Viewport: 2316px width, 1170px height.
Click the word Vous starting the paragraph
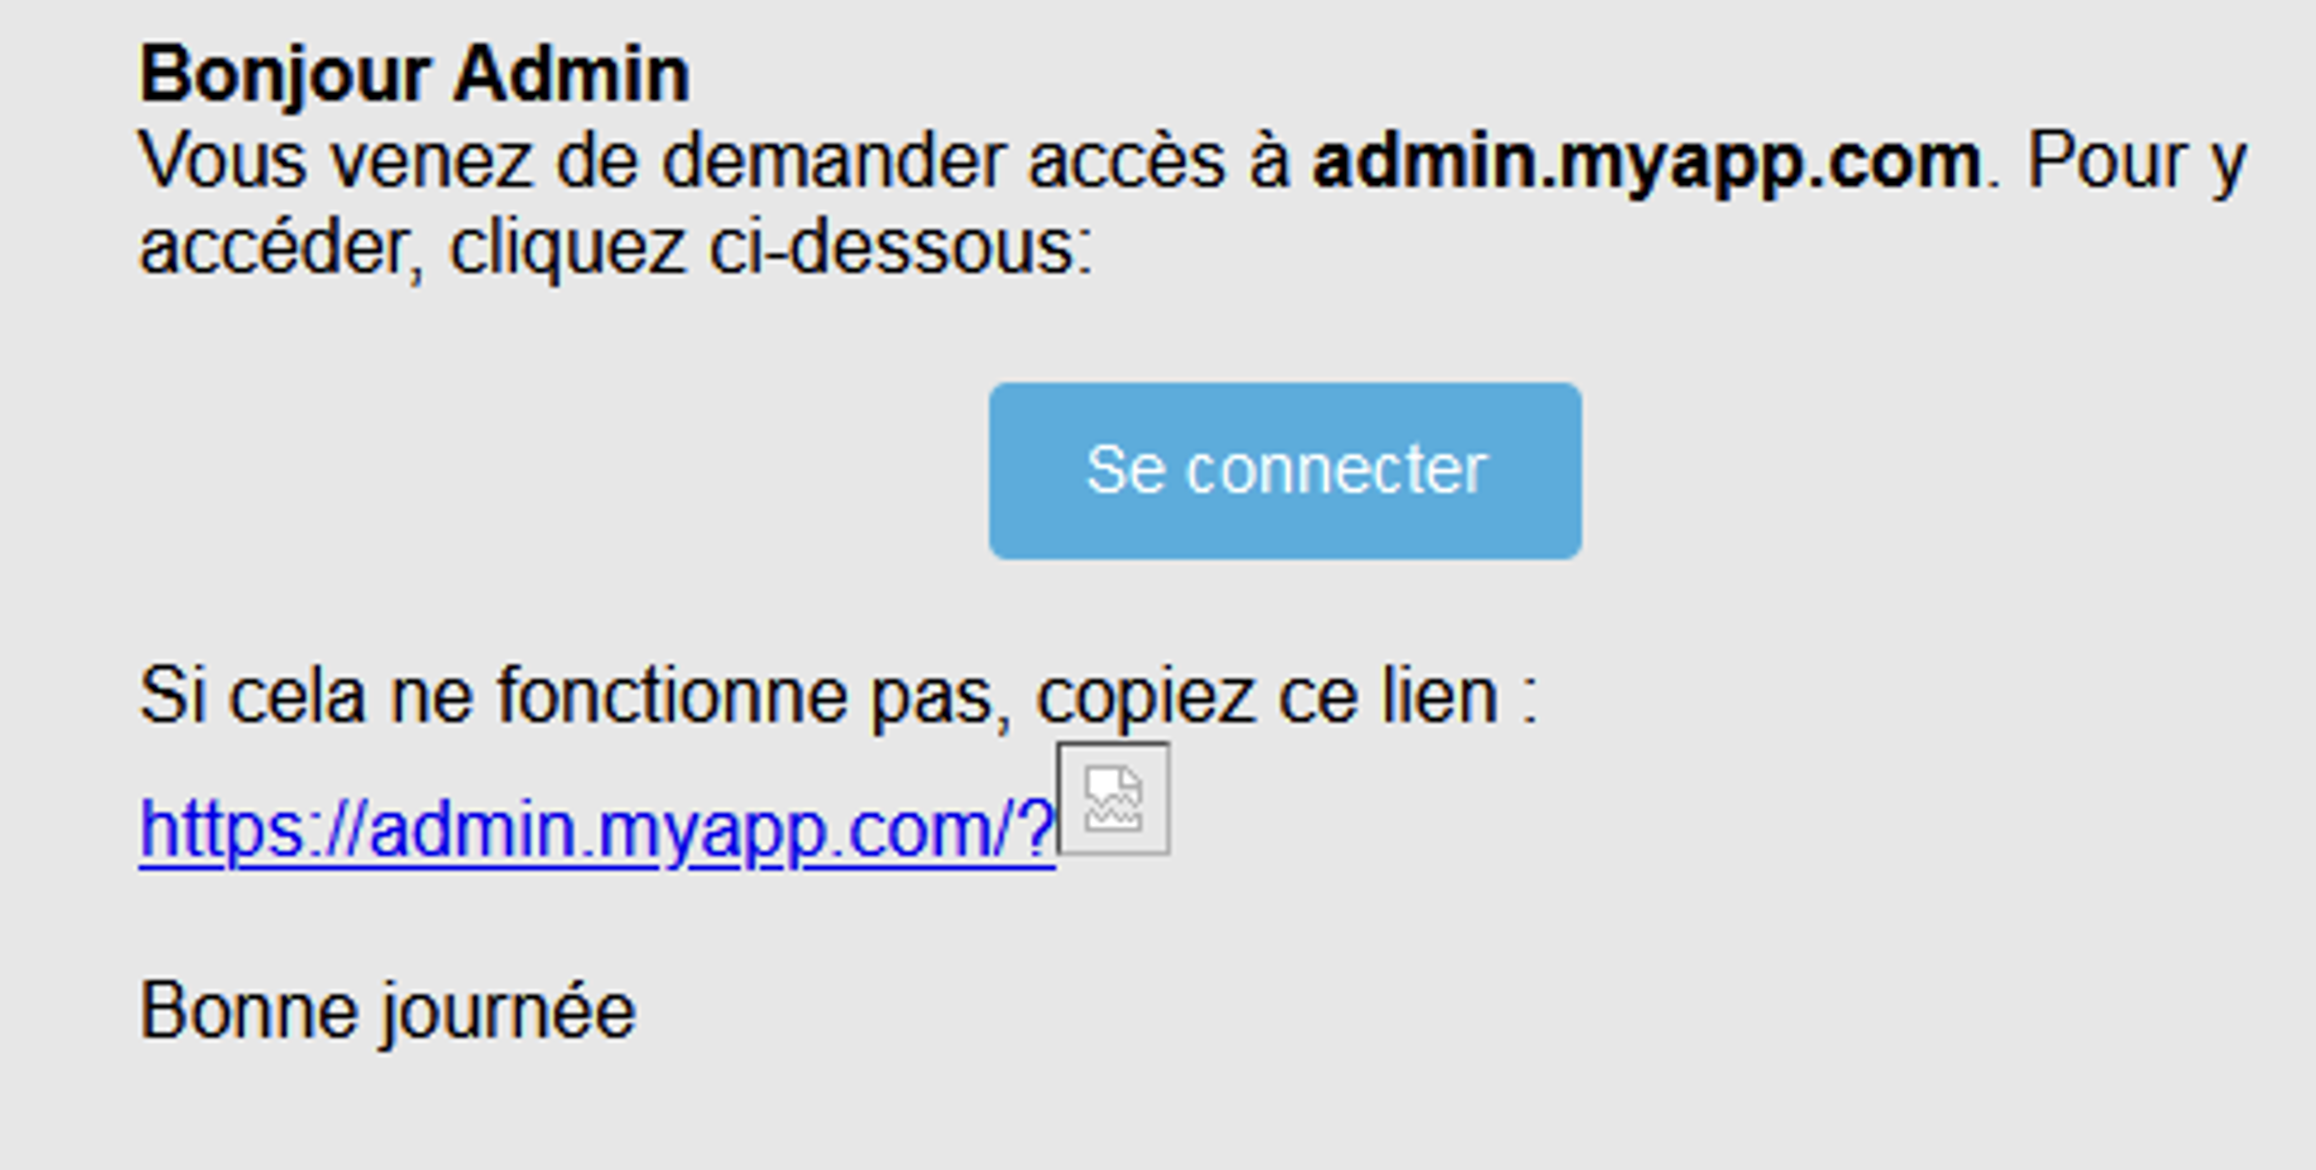(x=222, y=161)
